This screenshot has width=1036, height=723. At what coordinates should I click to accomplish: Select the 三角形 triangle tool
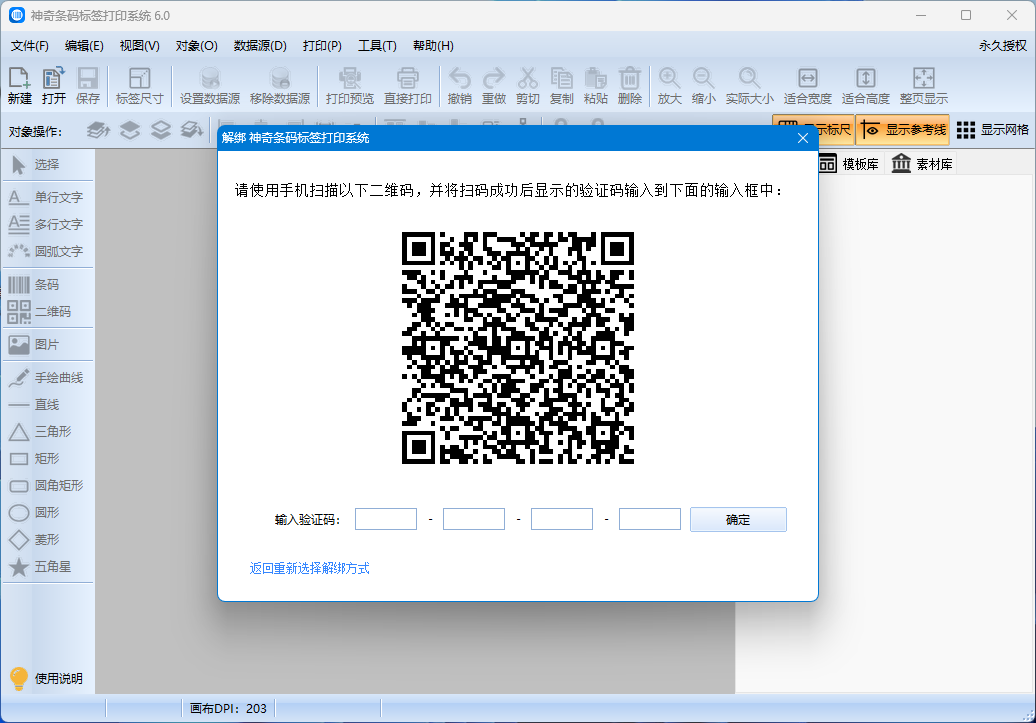click(x=48, y=432)
